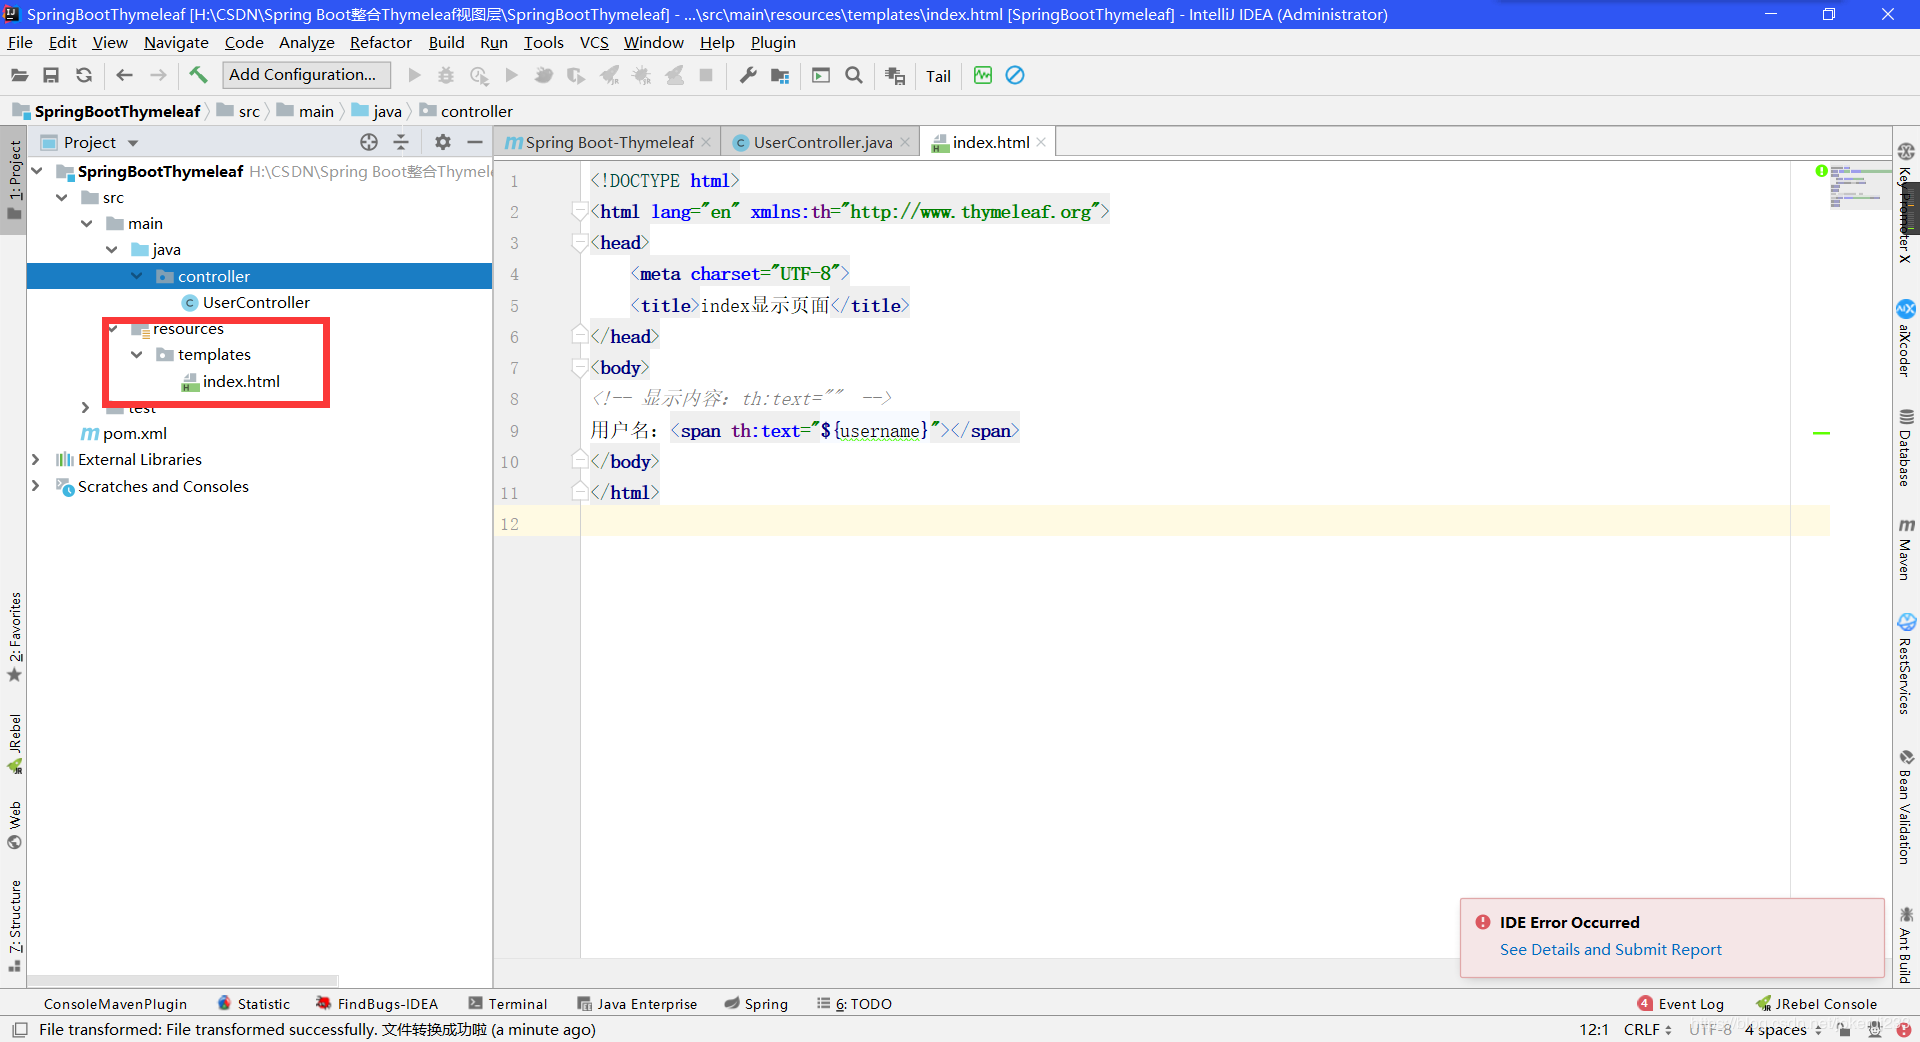Open the Terminal tool window
Image resolution: width=1920 pixels, height=1042 pixels.
click(x=508, y=1004)
